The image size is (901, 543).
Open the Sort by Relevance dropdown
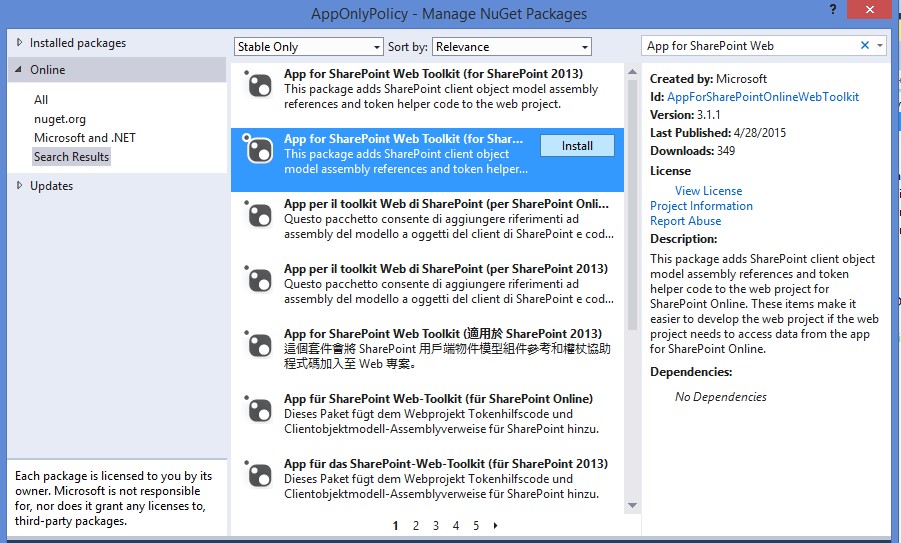pyautogui.click(x=511, y=47)
